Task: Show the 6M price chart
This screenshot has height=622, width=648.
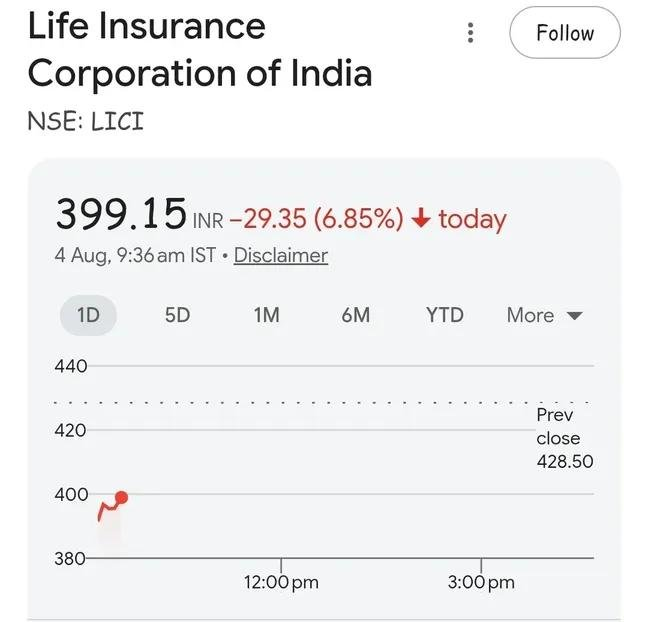Action: point(355,315)
